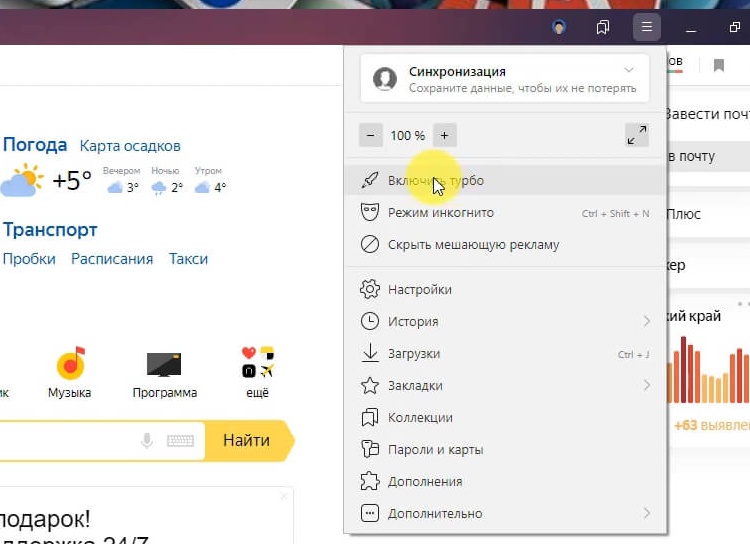Click the passwords and cards key icon
Image resolution: width=750 pixels, height=544 pixels.
(370, 449)
